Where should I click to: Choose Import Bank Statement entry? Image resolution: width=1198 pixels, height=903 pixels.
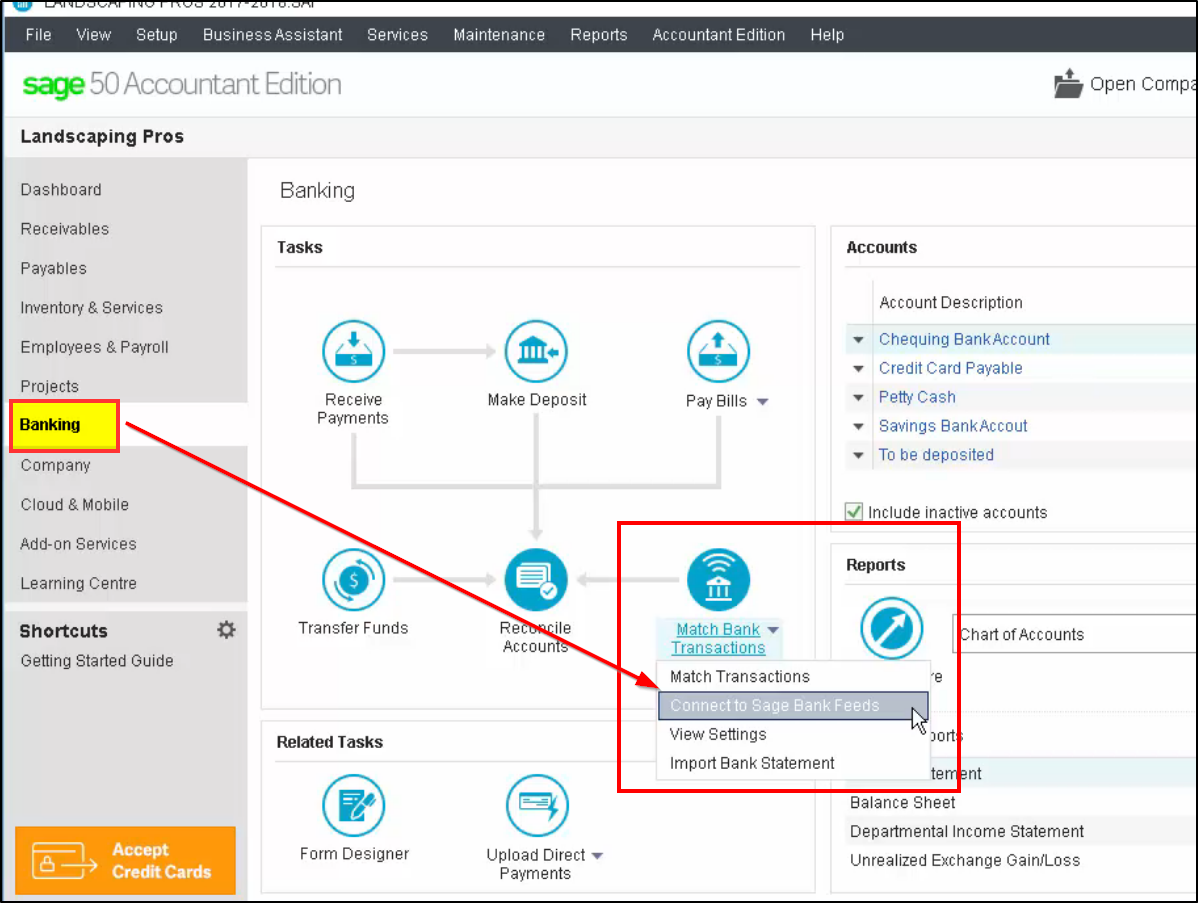pos(793,763)
